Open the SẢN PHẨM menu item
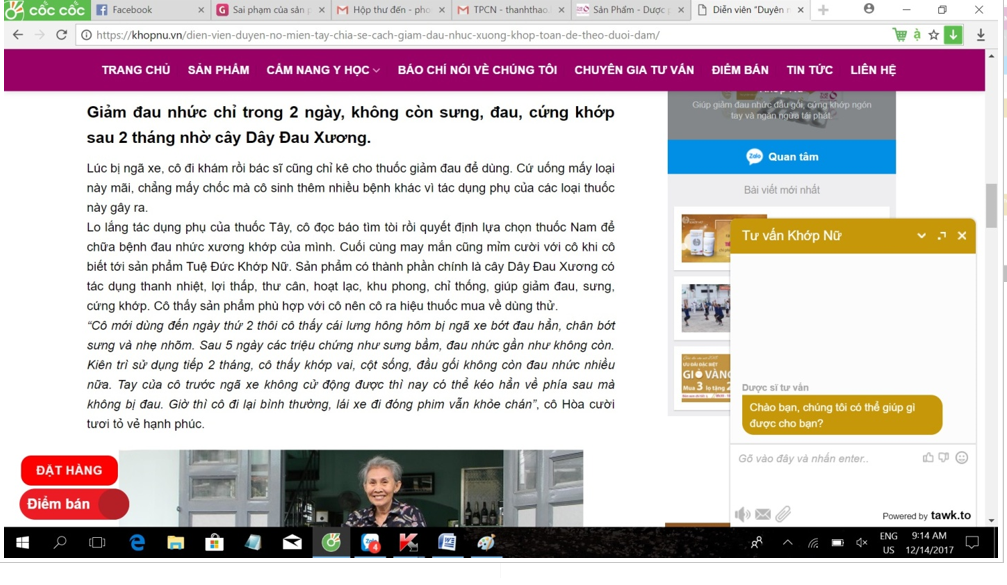 point(218,70)
